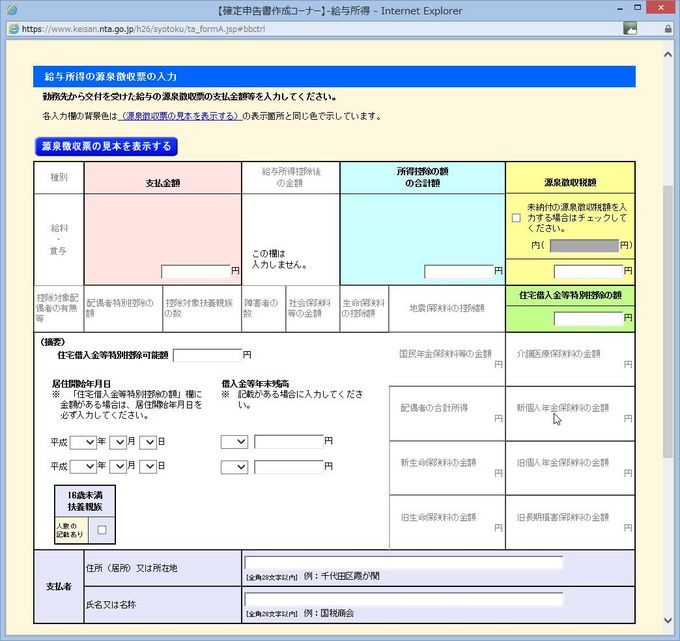
Task: Click the greyed 内( 円) unpaid tax field
Action: (584, 245)
